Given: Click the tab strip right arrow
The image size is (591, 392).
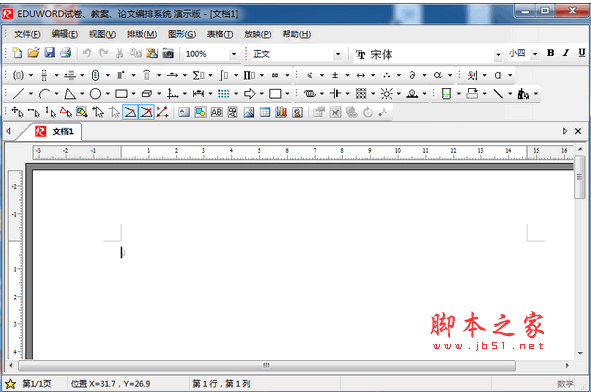Looking at the screenshot, I should point(565,131).
